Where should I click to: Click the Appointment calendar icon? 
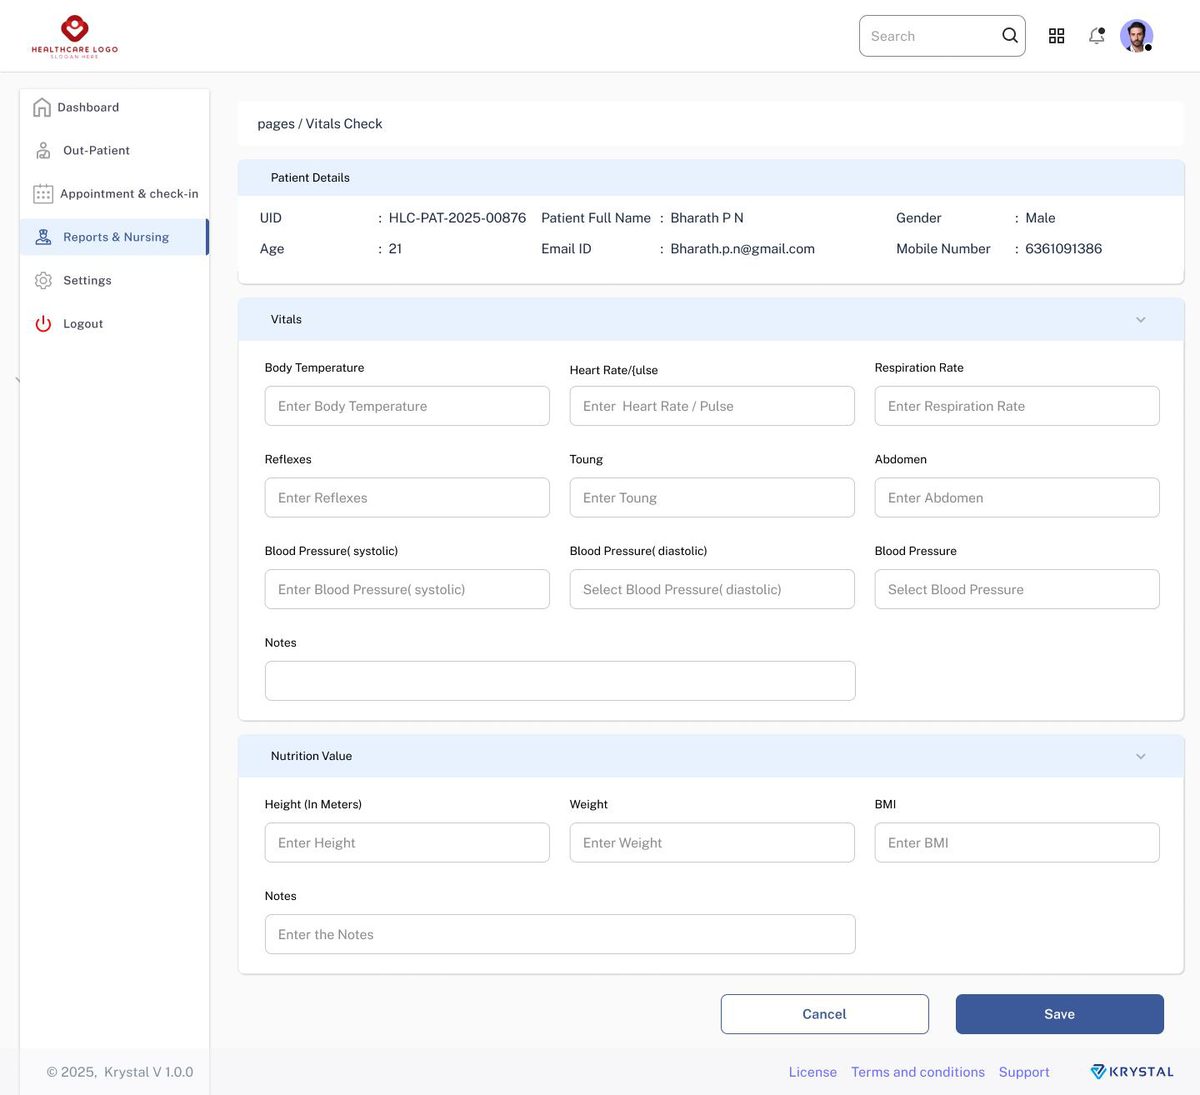(43, 194)
